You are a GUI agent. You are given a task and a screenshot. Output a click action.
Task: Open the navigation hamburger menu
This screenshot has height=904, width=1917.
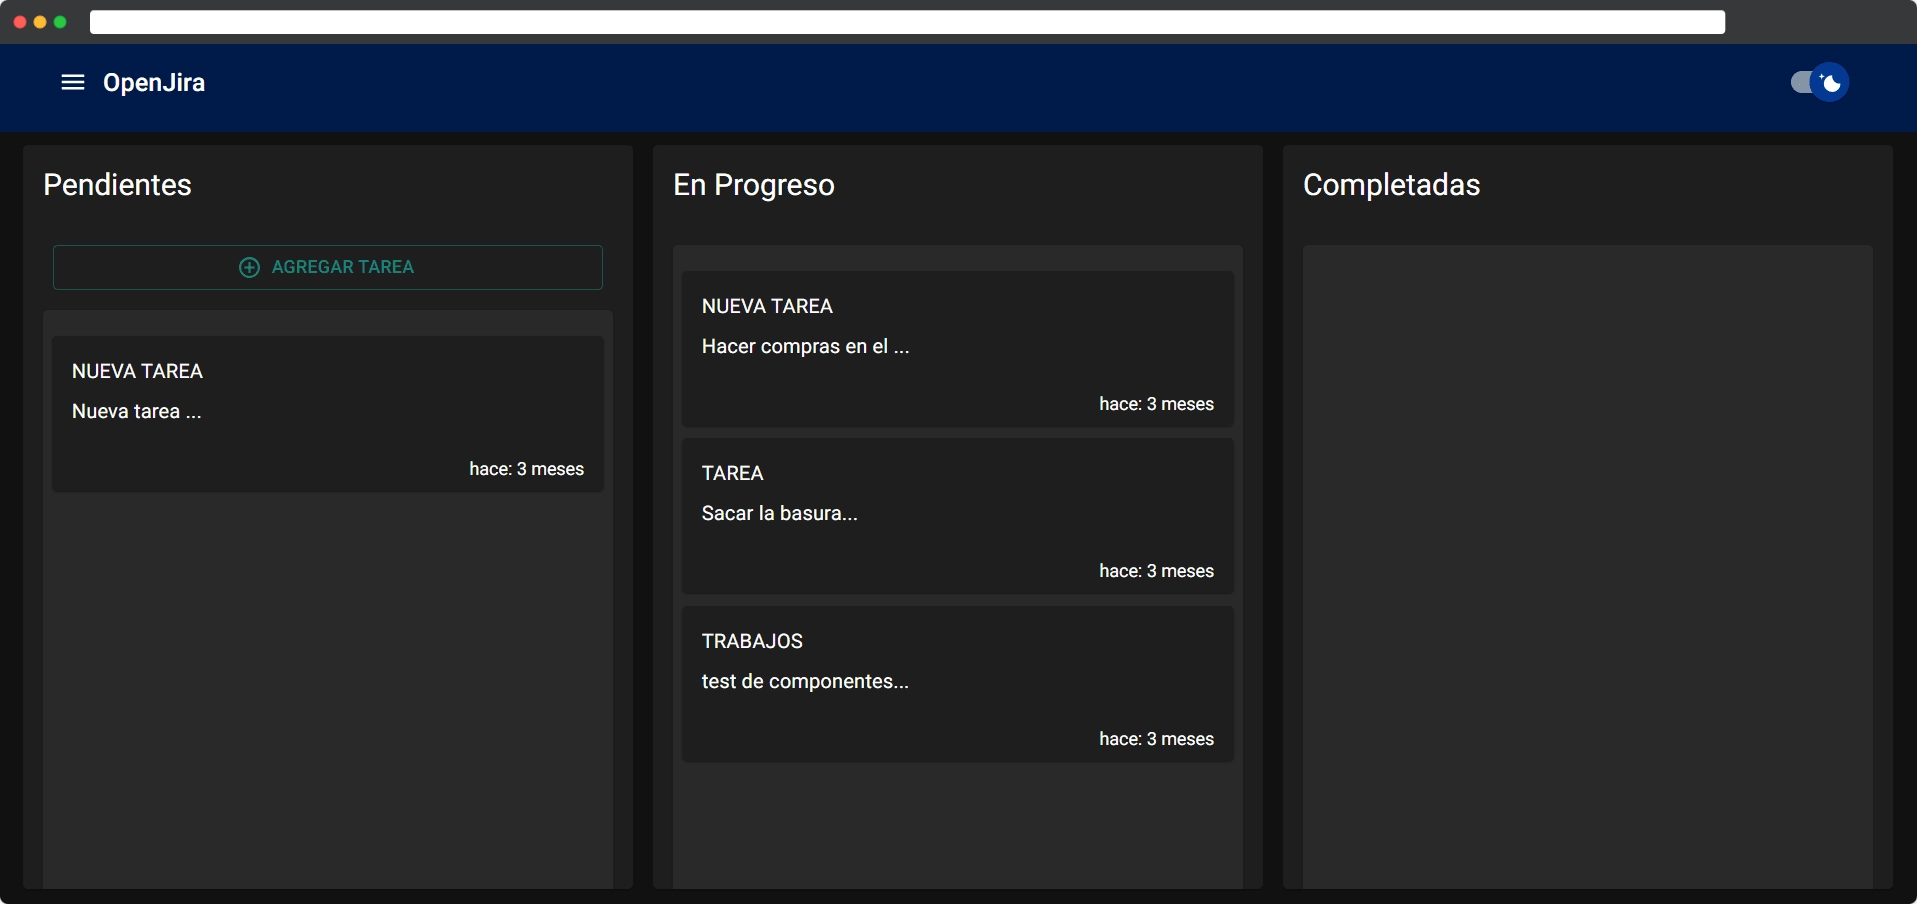tap(72, 83)
